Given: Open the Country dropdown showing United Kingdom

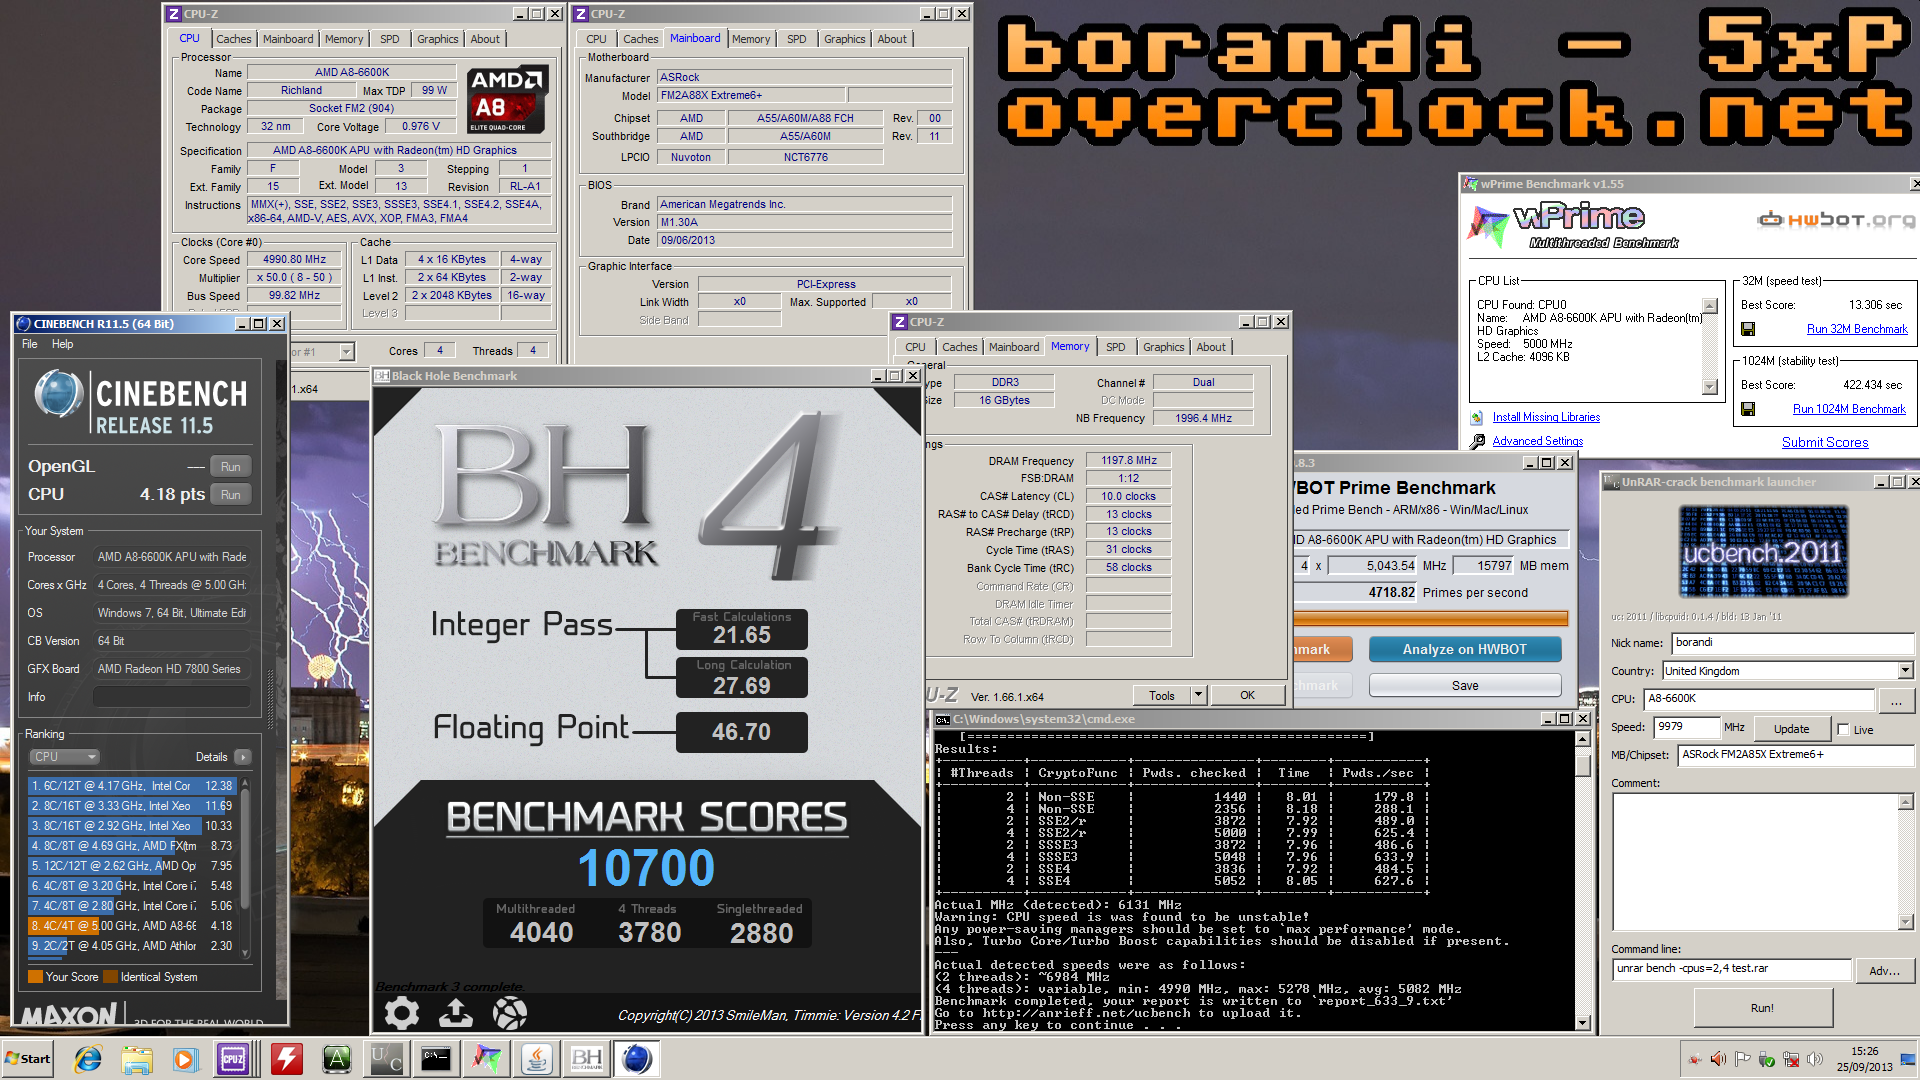Looking at the screenshot, I should pyautogui.click(x=1905, y=671).
